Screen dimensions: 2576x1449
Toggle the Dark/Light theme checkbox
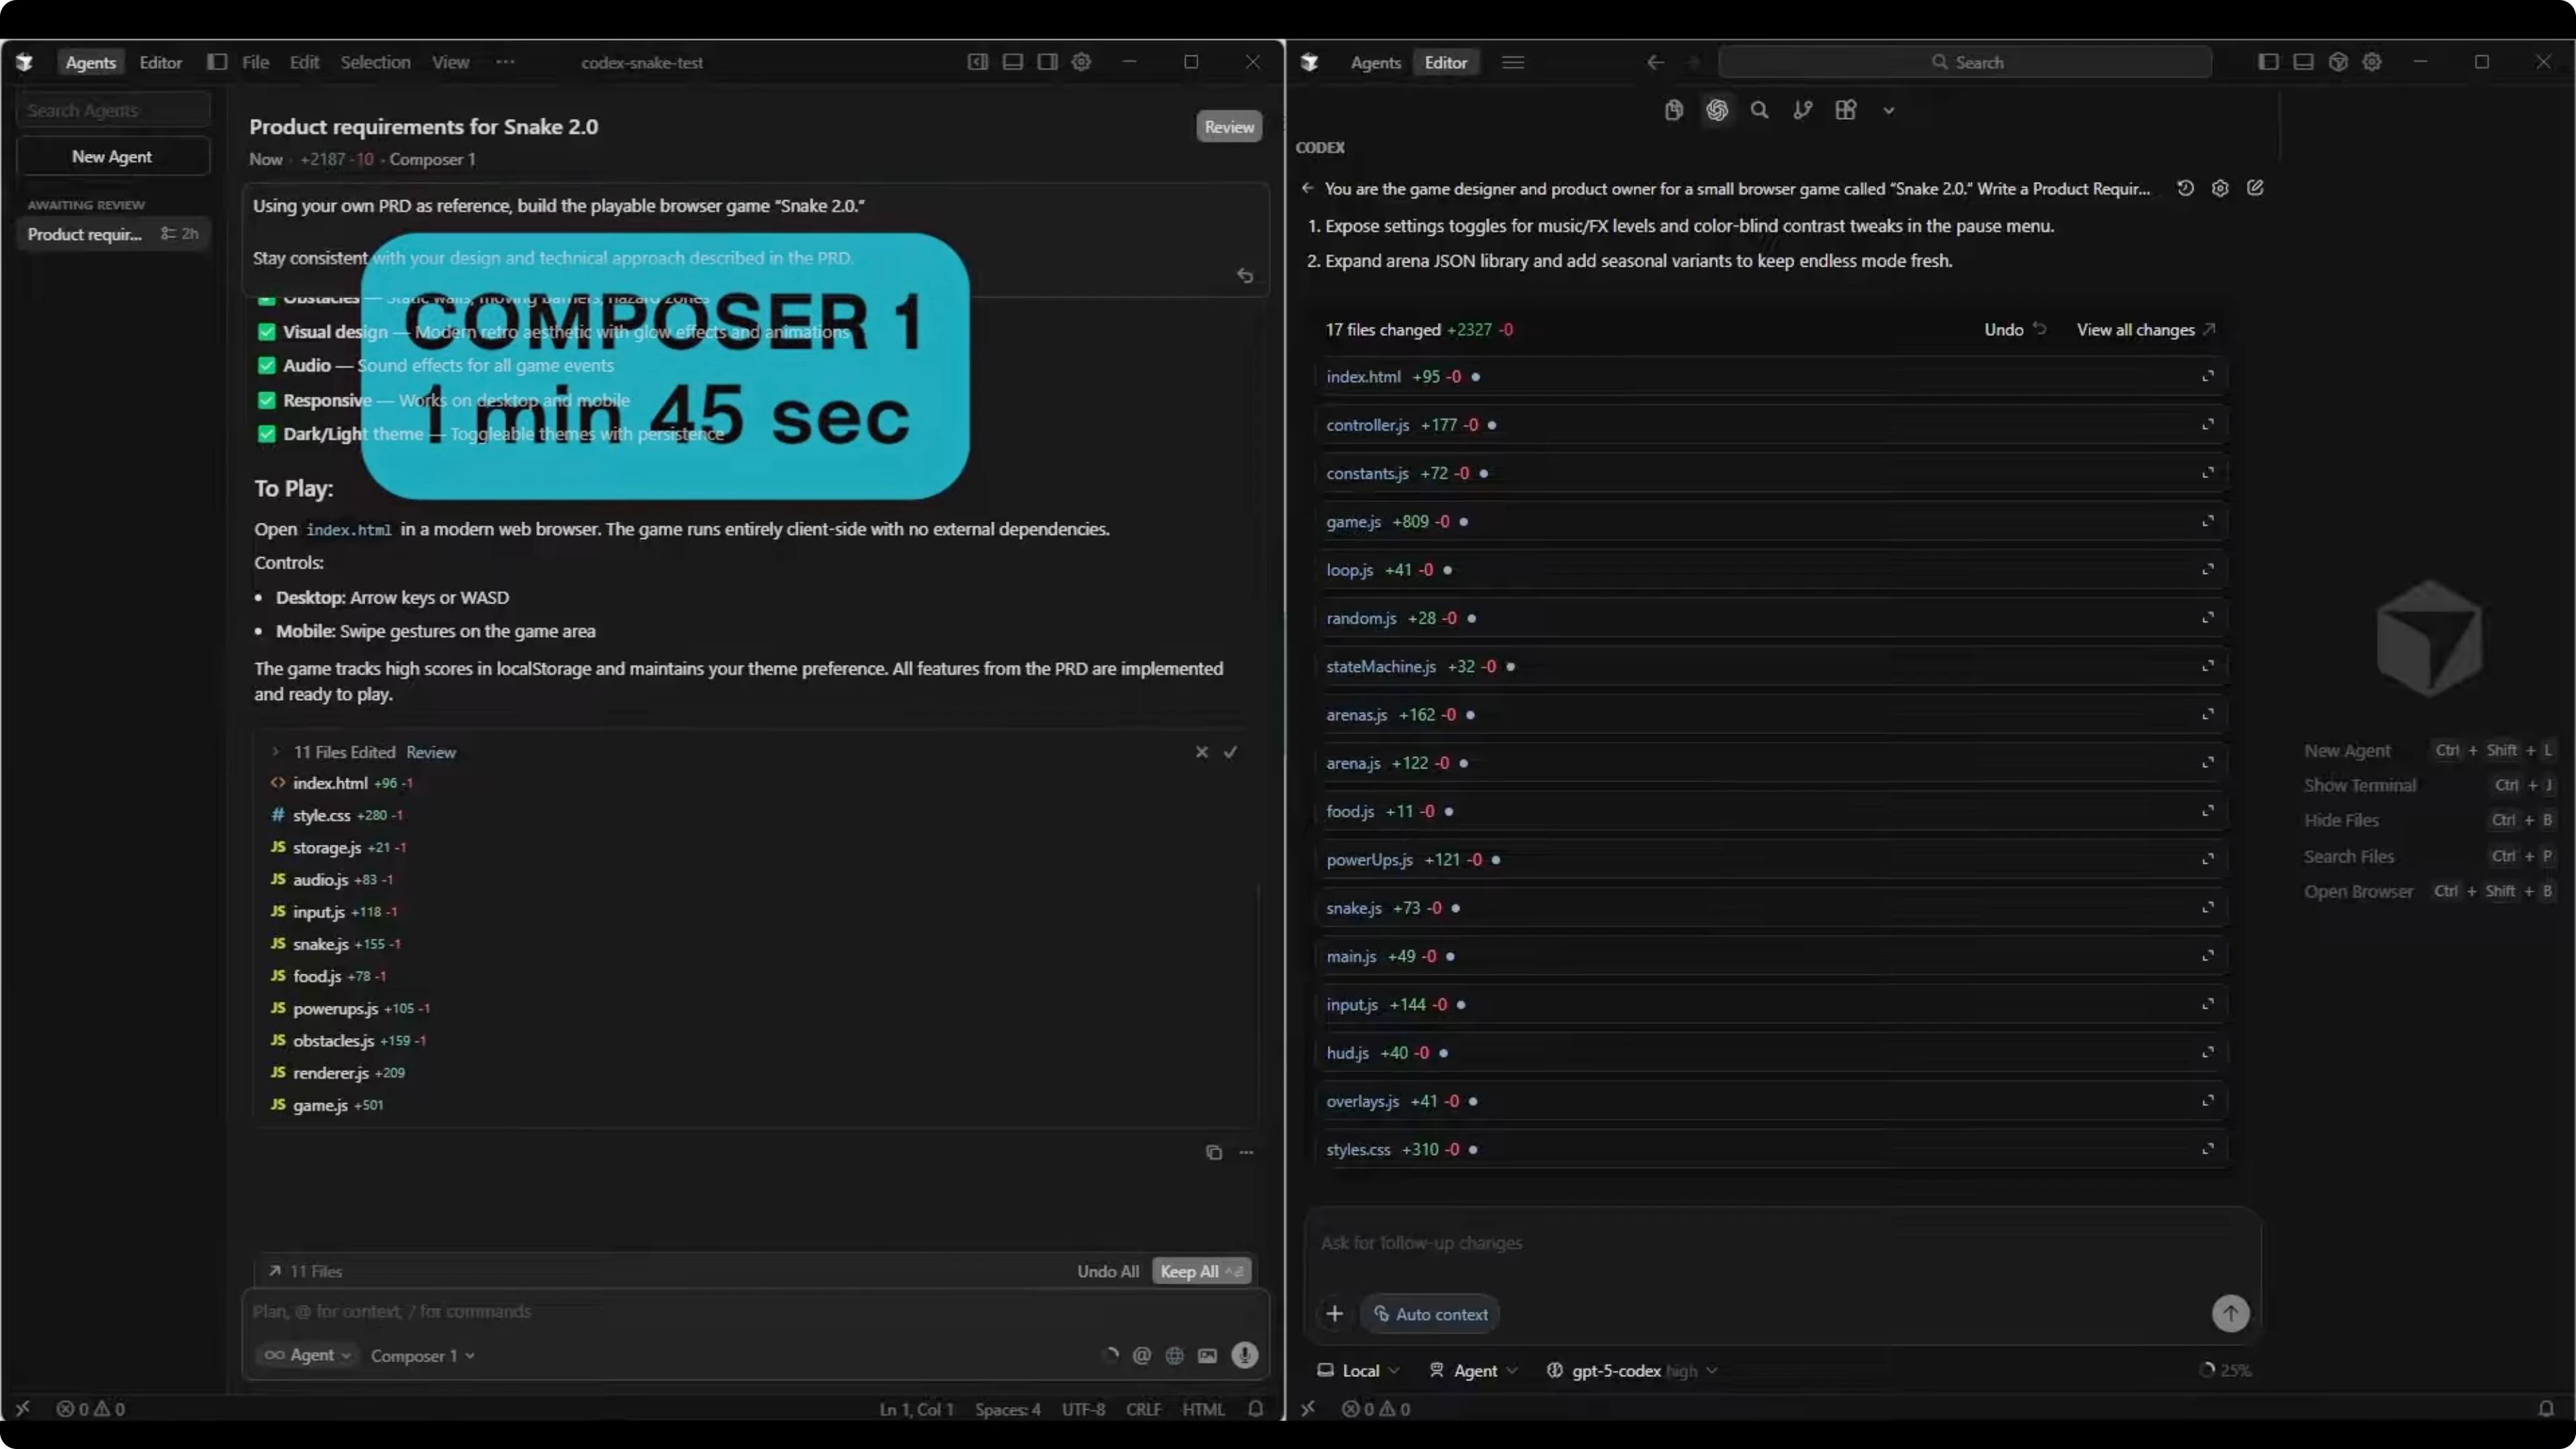(266, 434)
